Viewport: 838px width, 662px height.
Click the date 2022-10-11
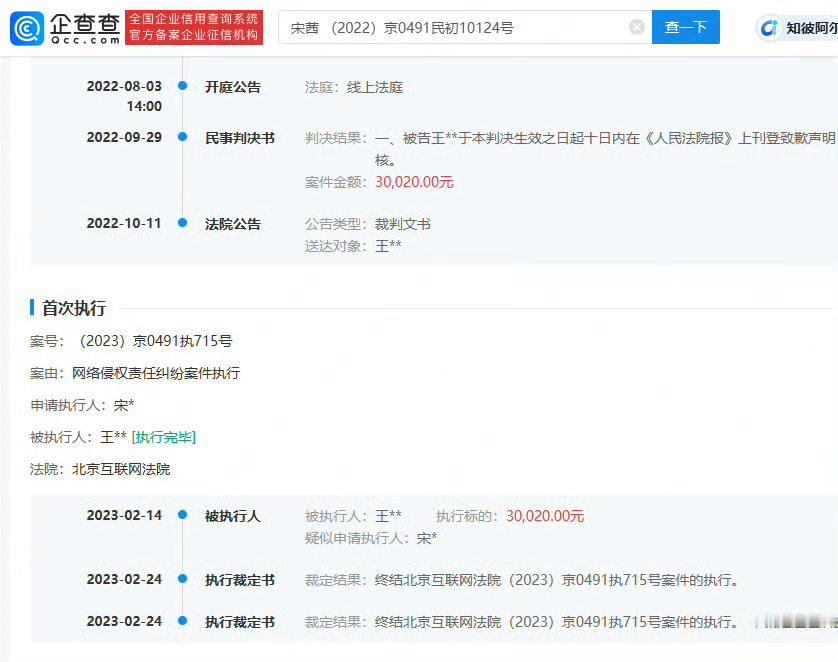pyautogui.click(x=124, y=223)
